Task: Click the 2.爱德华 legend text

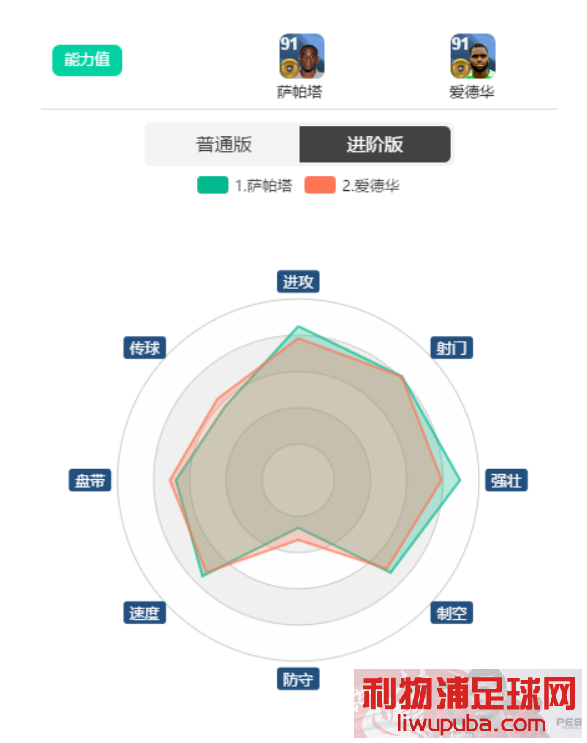Action: 370,185
